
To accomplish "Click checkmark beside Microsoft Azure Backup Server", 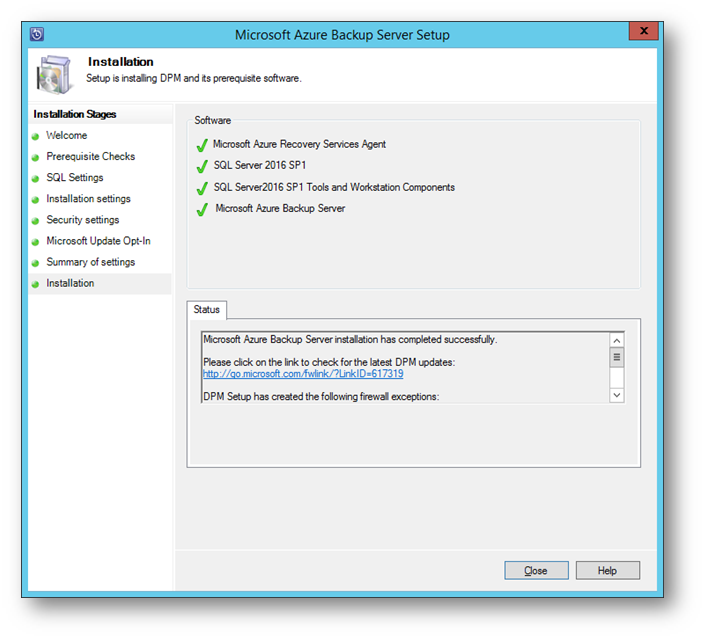I will click(202, 209).
